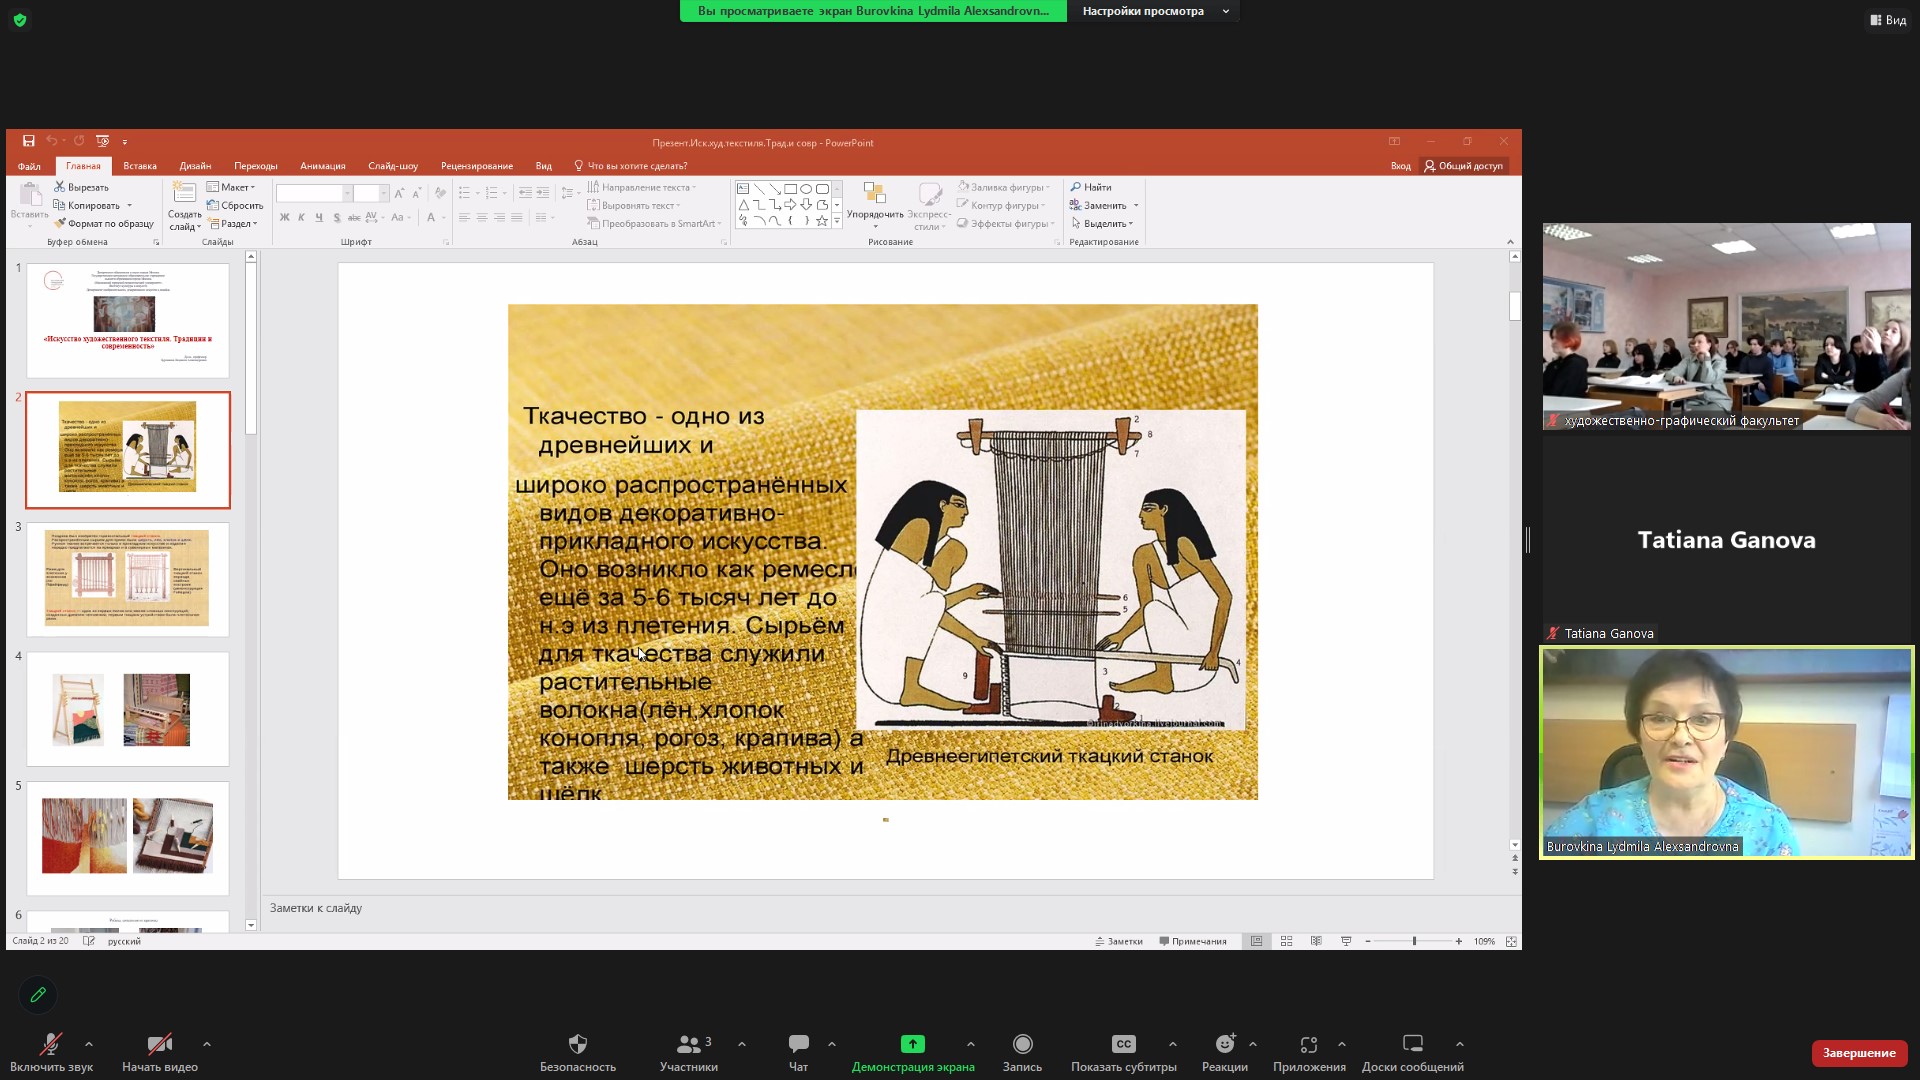1920x1080 pixels.
Task: Open the Whiteboards (Доски сообщений) icon
Action: tap(1412, 1044)
